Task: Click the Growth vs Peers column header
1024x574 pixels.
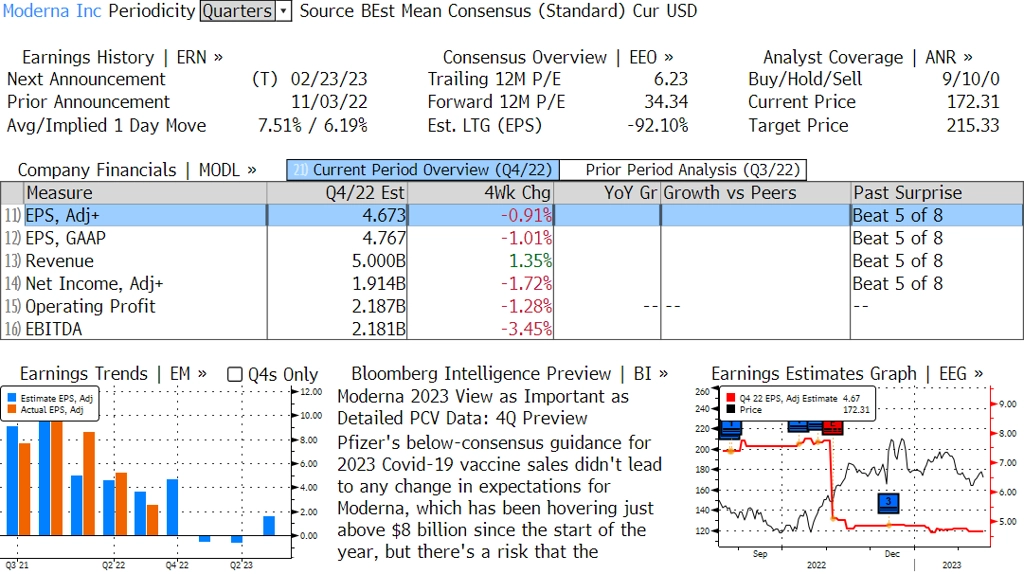Action: [756, 193]
